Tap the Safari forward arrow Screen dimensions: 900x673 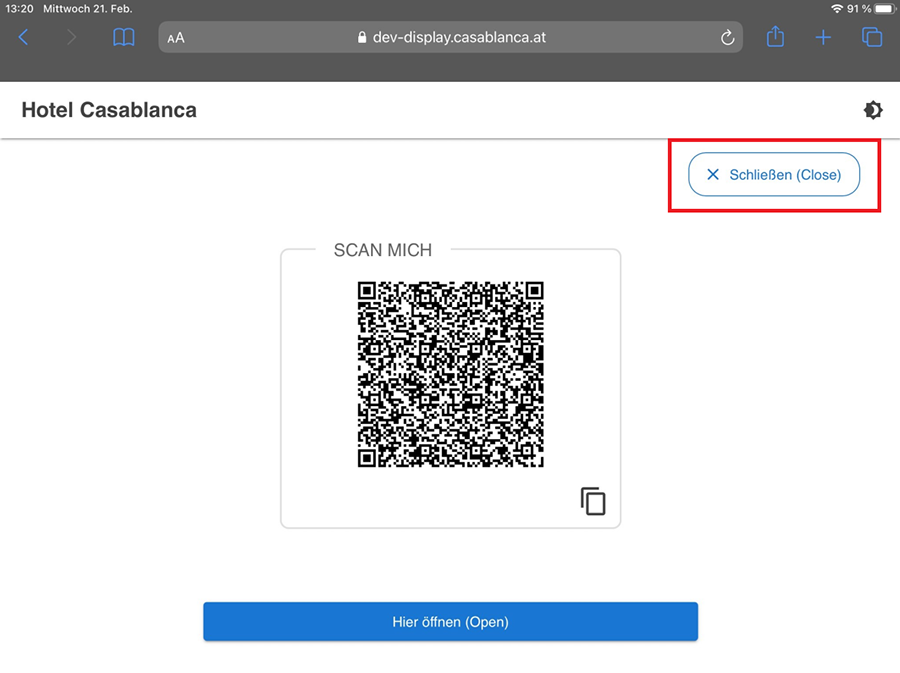coord(71,38)
